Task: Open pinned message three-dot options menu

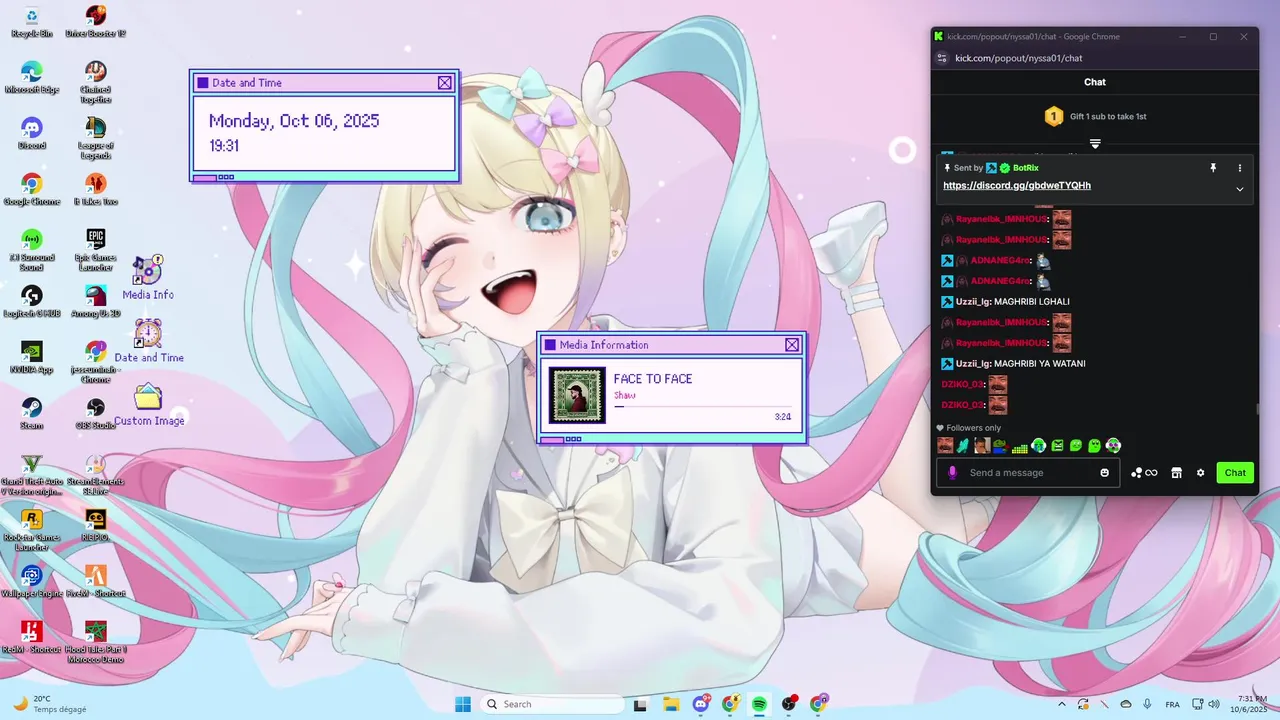Action: pyautogui.click(x=1240, y=168)
